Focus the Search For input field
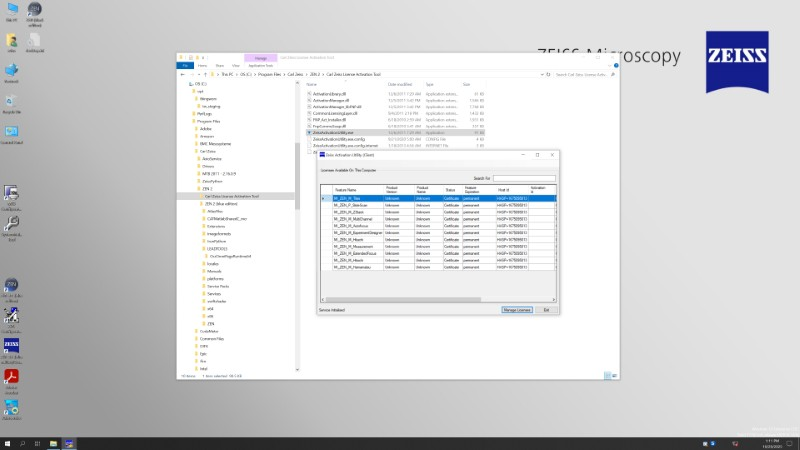The width and height of the screenshot is (800, 450). [x=523, y=178]
